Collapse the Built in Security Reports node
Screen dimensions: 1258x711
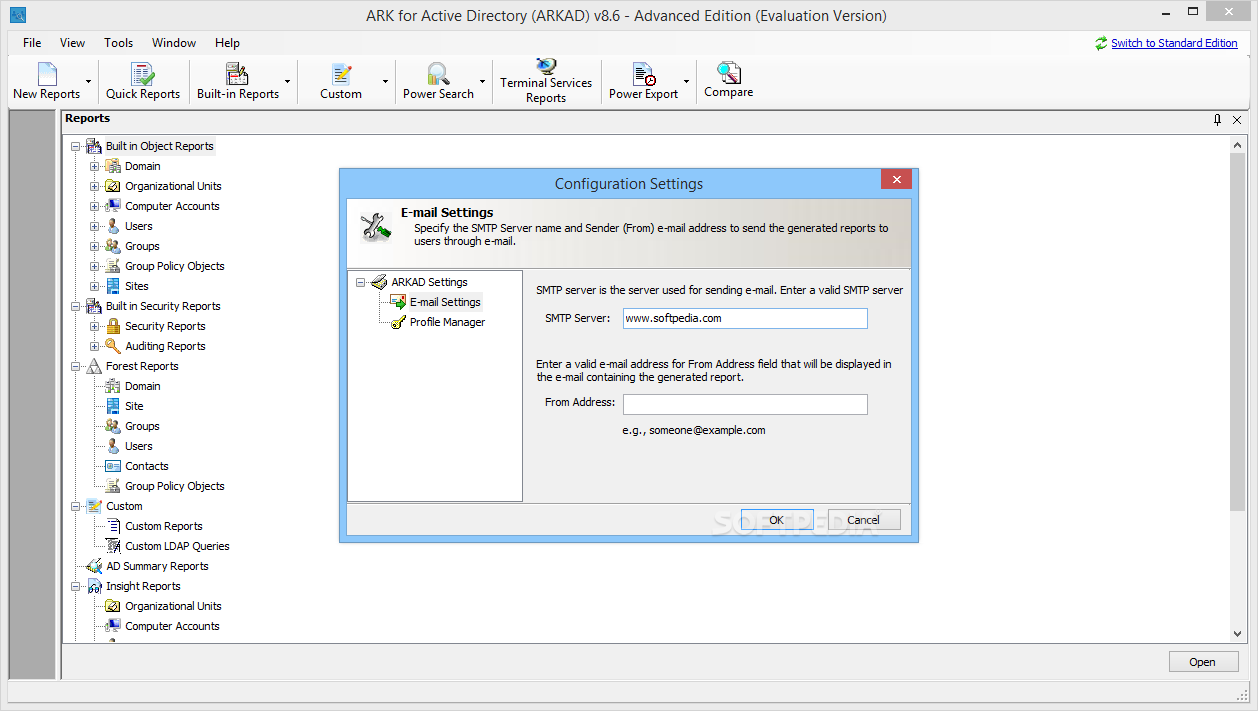click(x=75, y=306)
